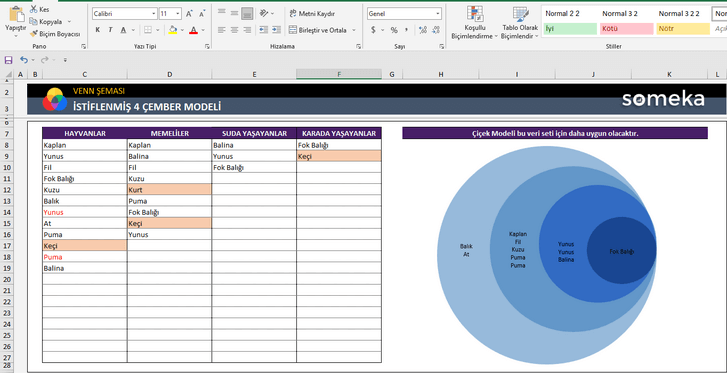The image size is (727, 373).
Task: Click the increase indent icon
Action: [x=276, y=30]
